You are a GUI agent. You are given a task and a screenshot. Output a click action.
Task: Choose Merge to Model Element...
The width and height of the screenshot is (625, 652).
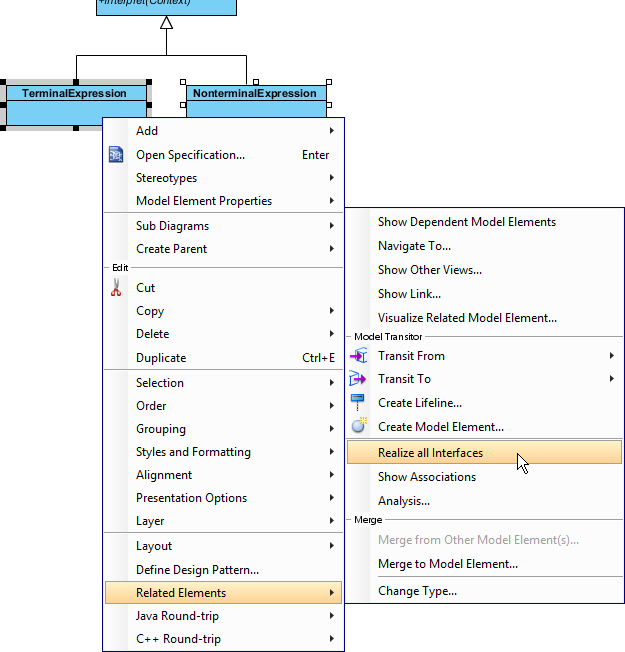point(484,564)
